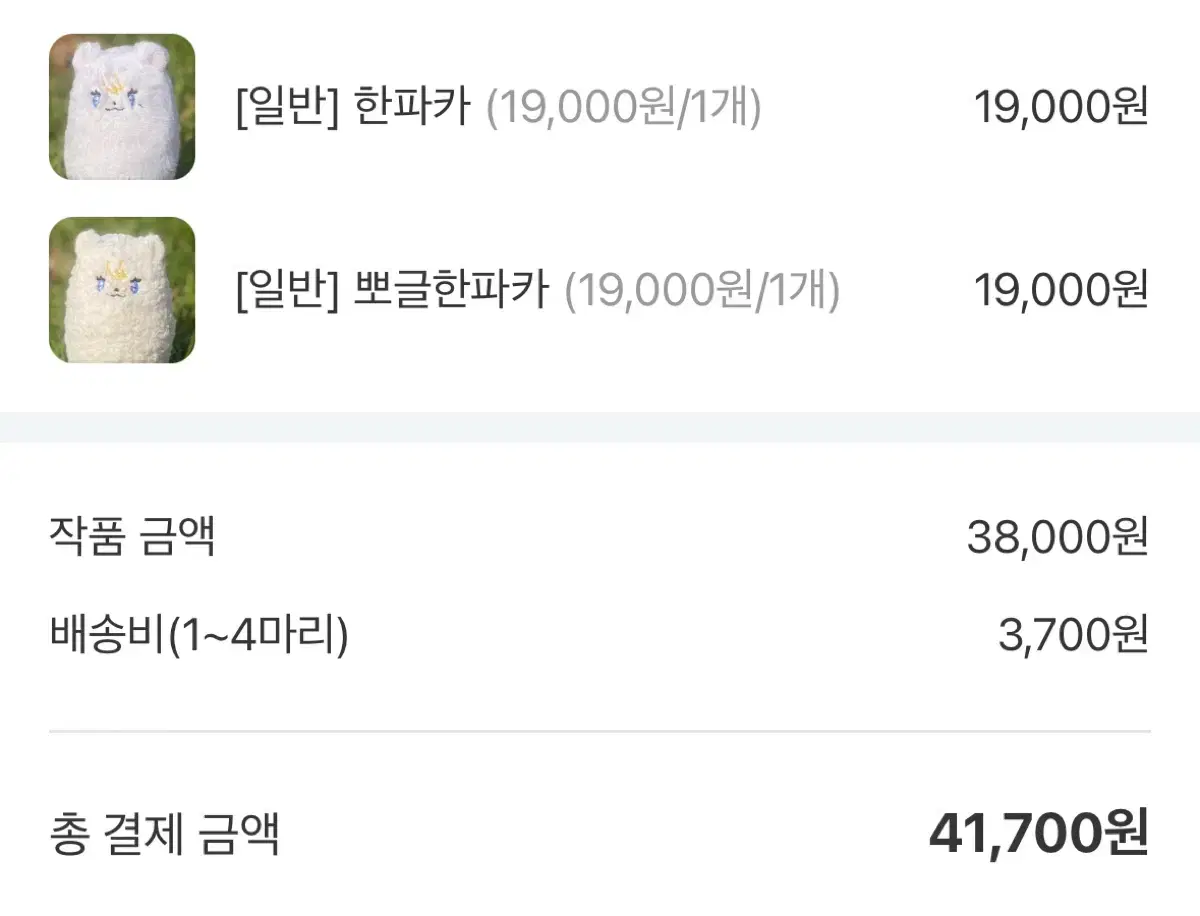The height and width of the screenshot is (916, 1200).
Task: Open the 뽀글한파카 plush thumbnail image
Action: (x=122, y=290)
